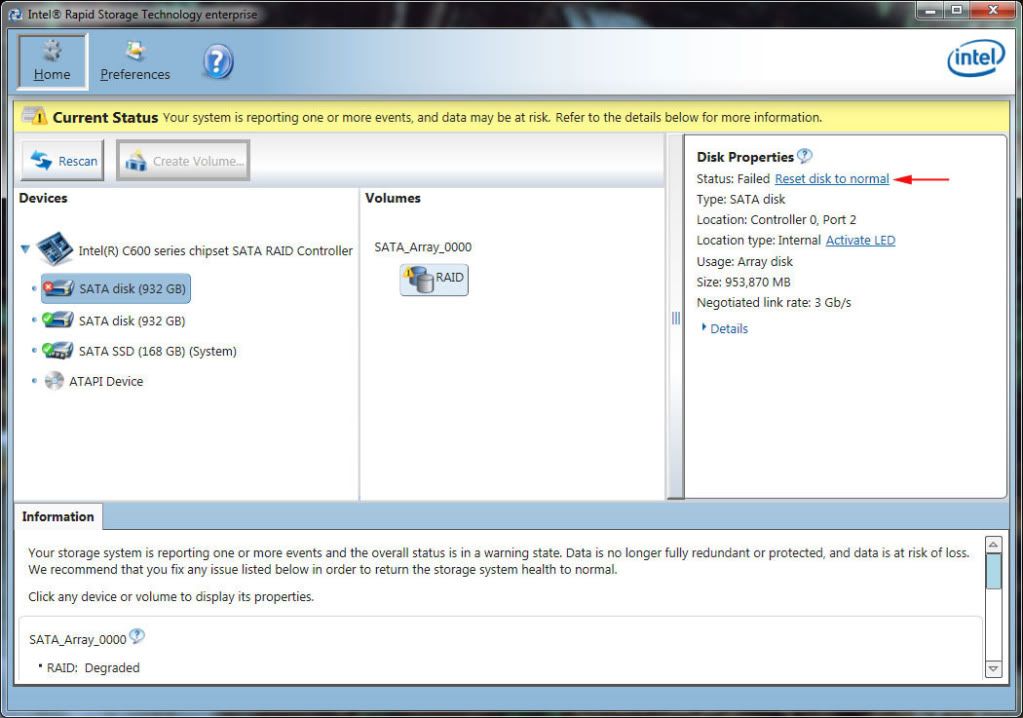This screenshot has width=1023, height=718.
Task: Select the 'SATA SSD (168 GB) (System)' label
Action: [158, 352]
